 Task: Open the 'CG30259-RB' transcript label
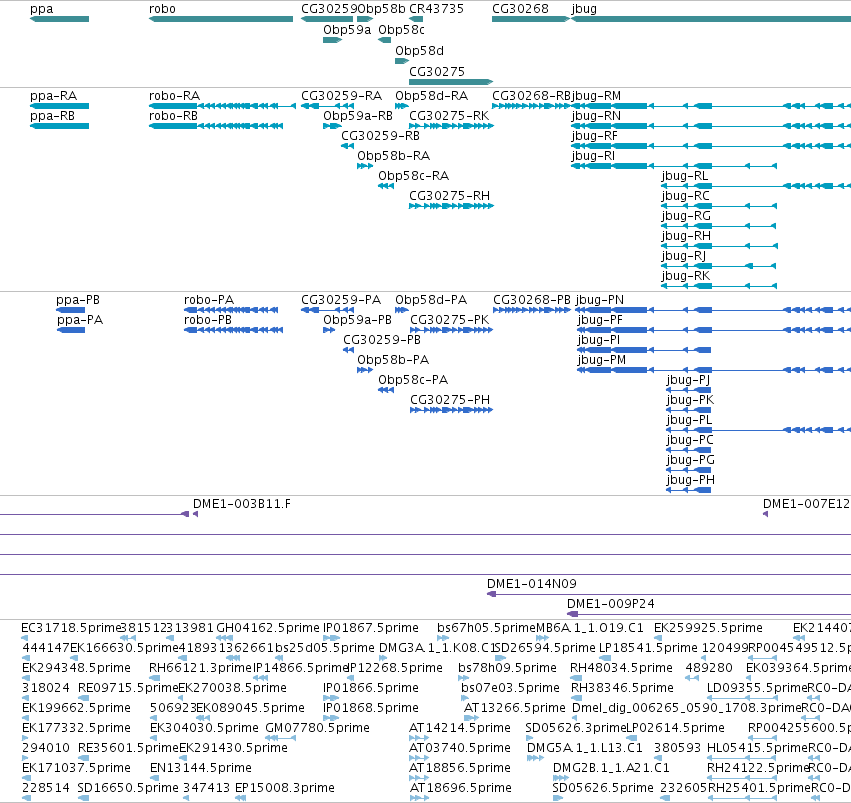pyautogui.click(x=380, y=136)
